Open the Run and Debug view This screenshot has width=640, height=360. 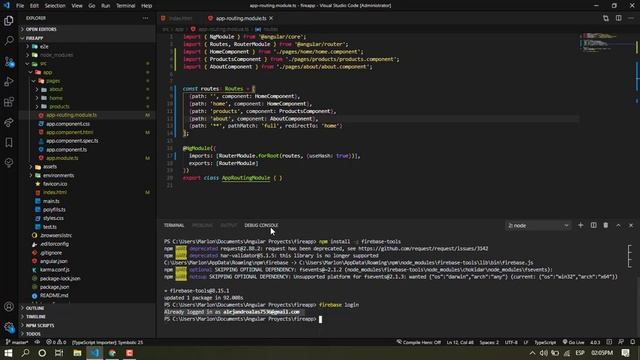pyautogui.click(x=9, y=82)
